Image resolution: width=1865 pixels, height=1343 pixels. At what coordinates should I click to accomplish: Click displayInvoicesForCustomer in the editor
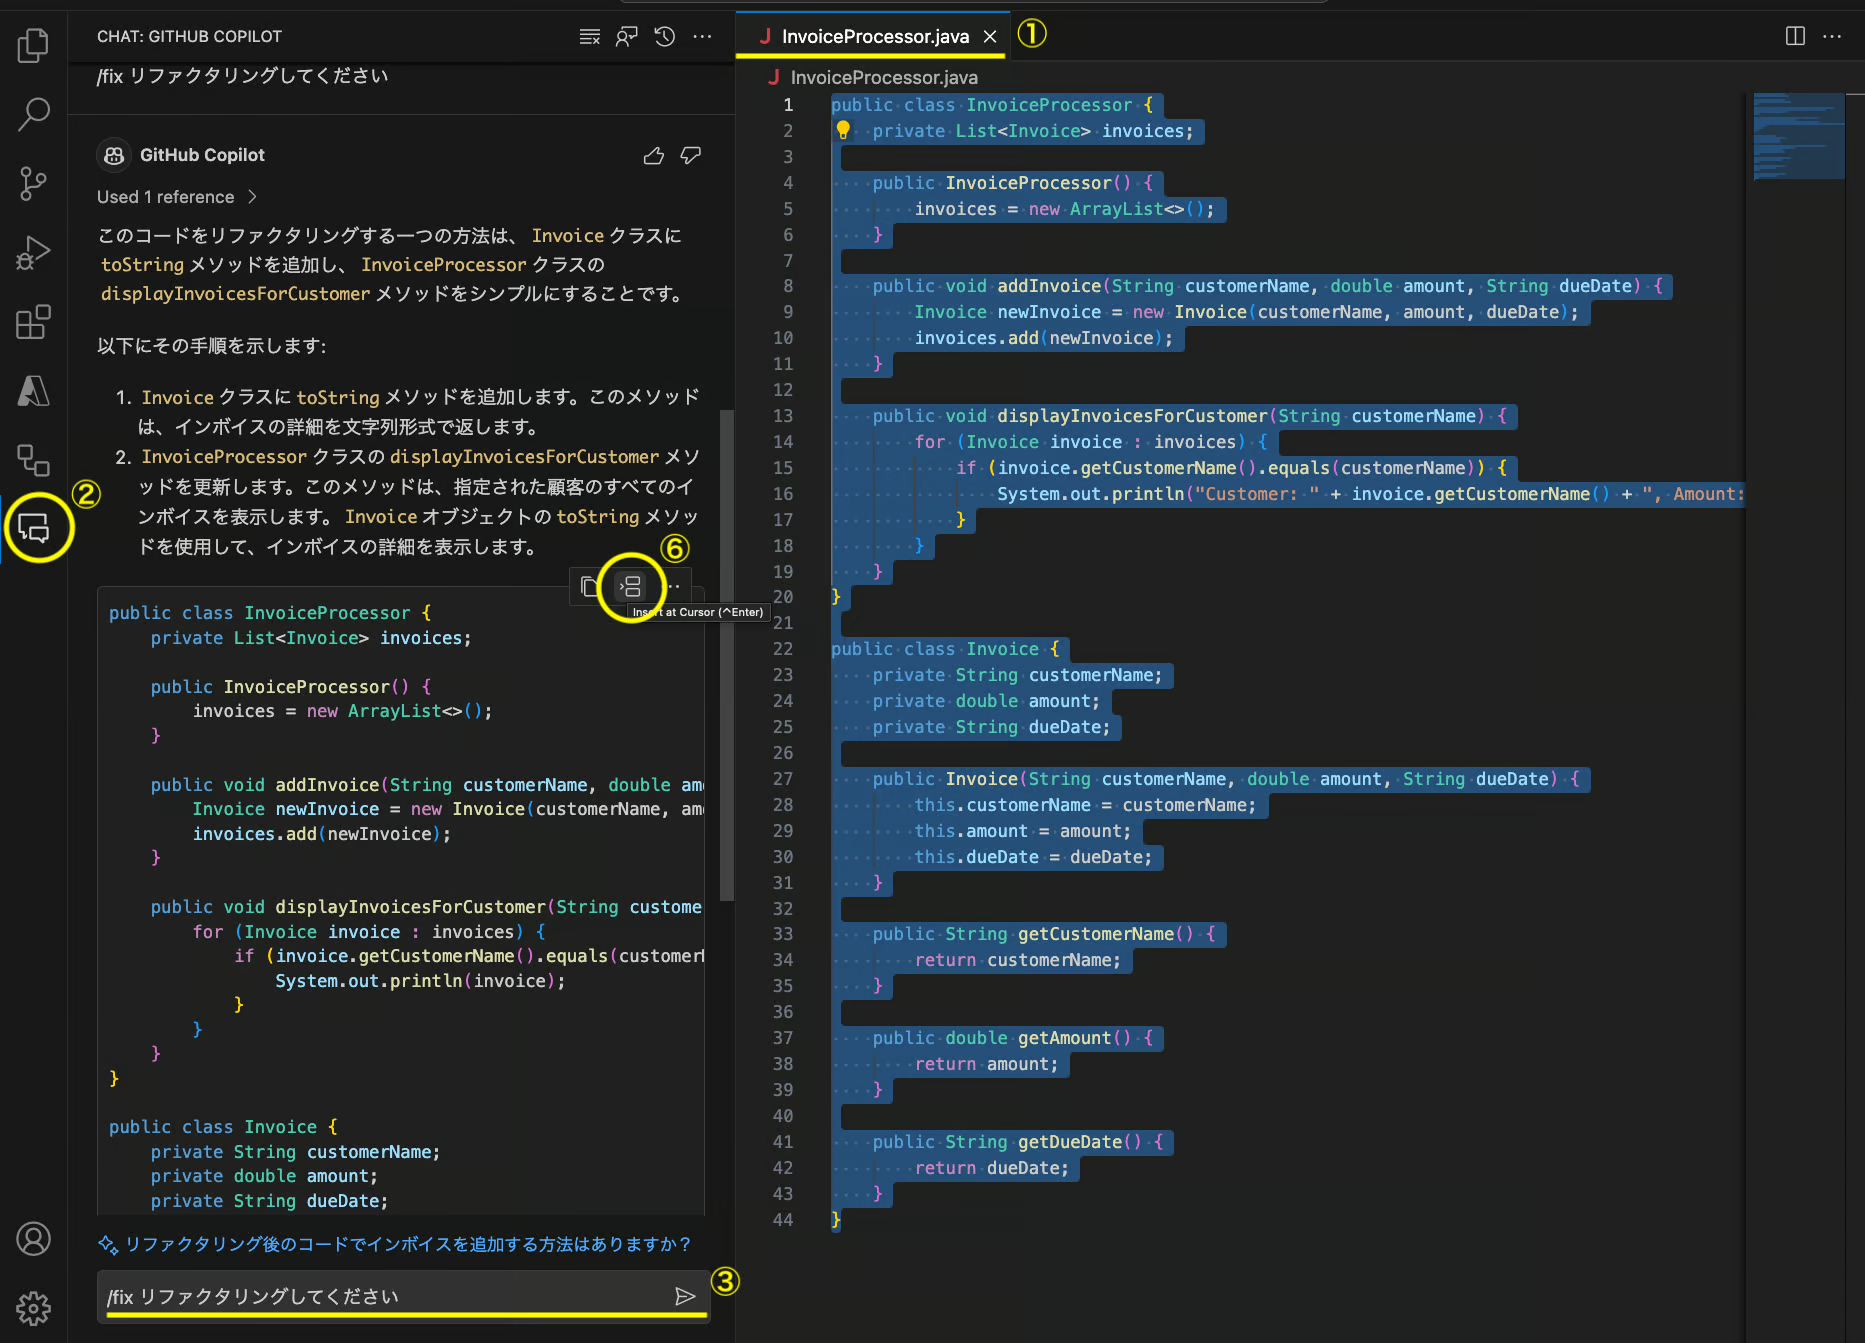tap(1132, 416)
